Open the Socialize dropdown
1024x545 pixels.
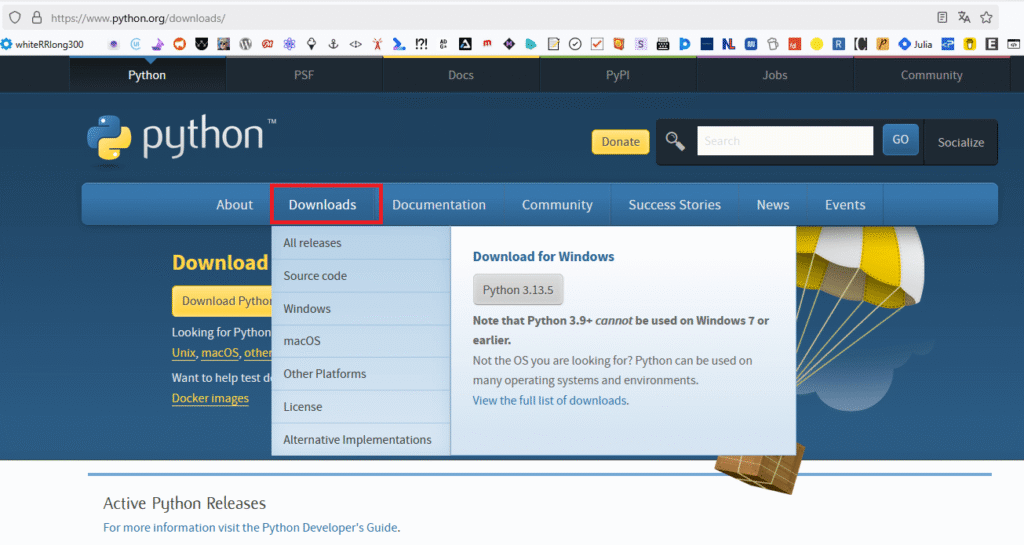[960, 142]
